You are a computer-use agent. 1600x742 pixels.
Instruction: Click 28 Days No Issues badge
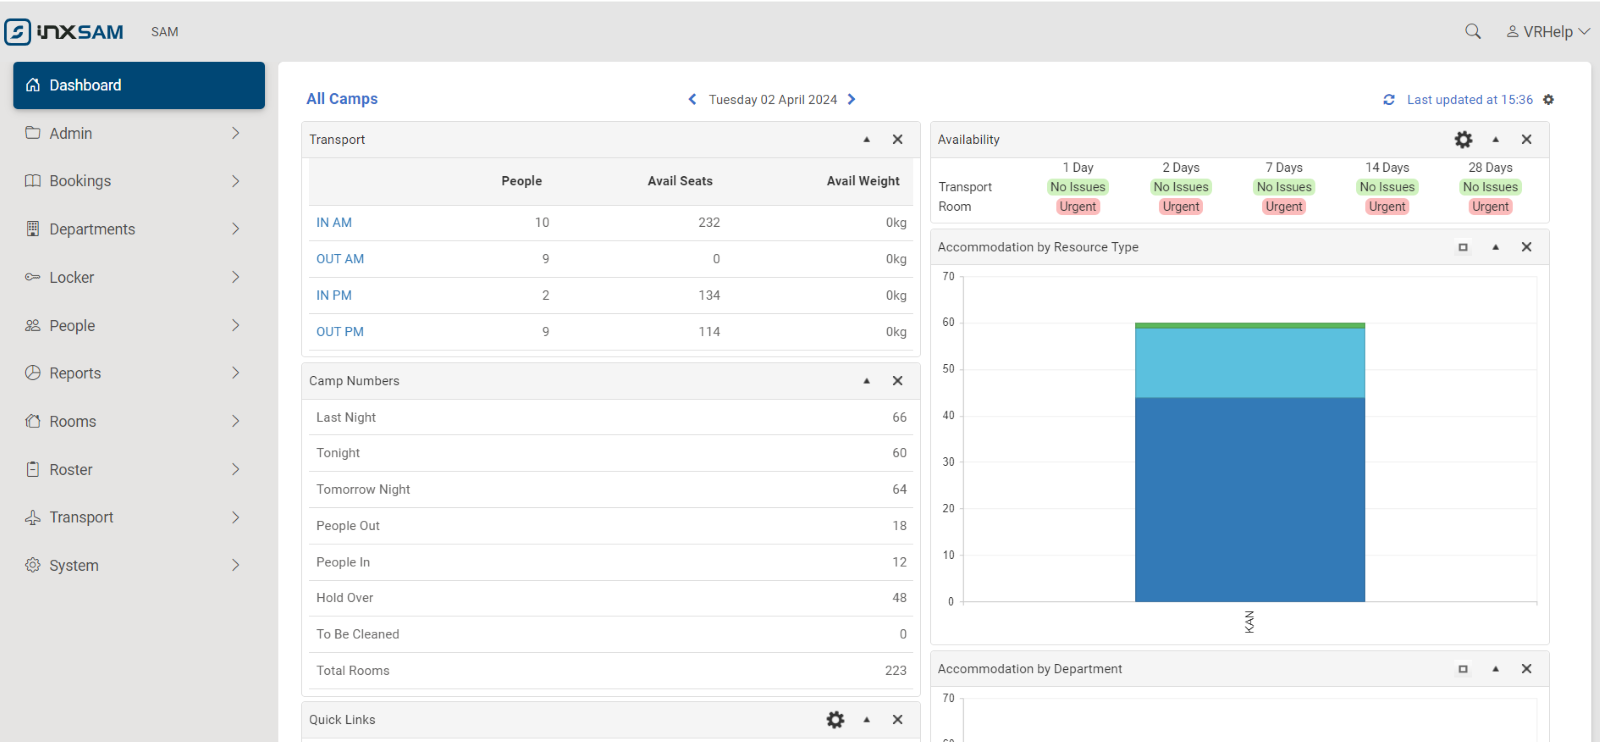coord(1490,187)
